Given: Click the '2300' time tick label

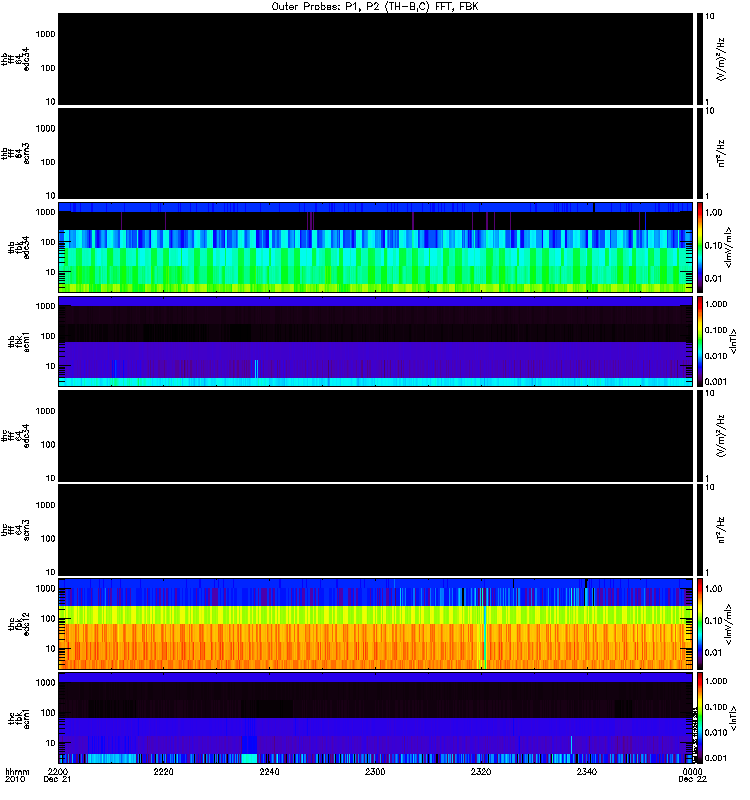Looking at the screenshot, I should pyautogui.click(x=375, y=771).
